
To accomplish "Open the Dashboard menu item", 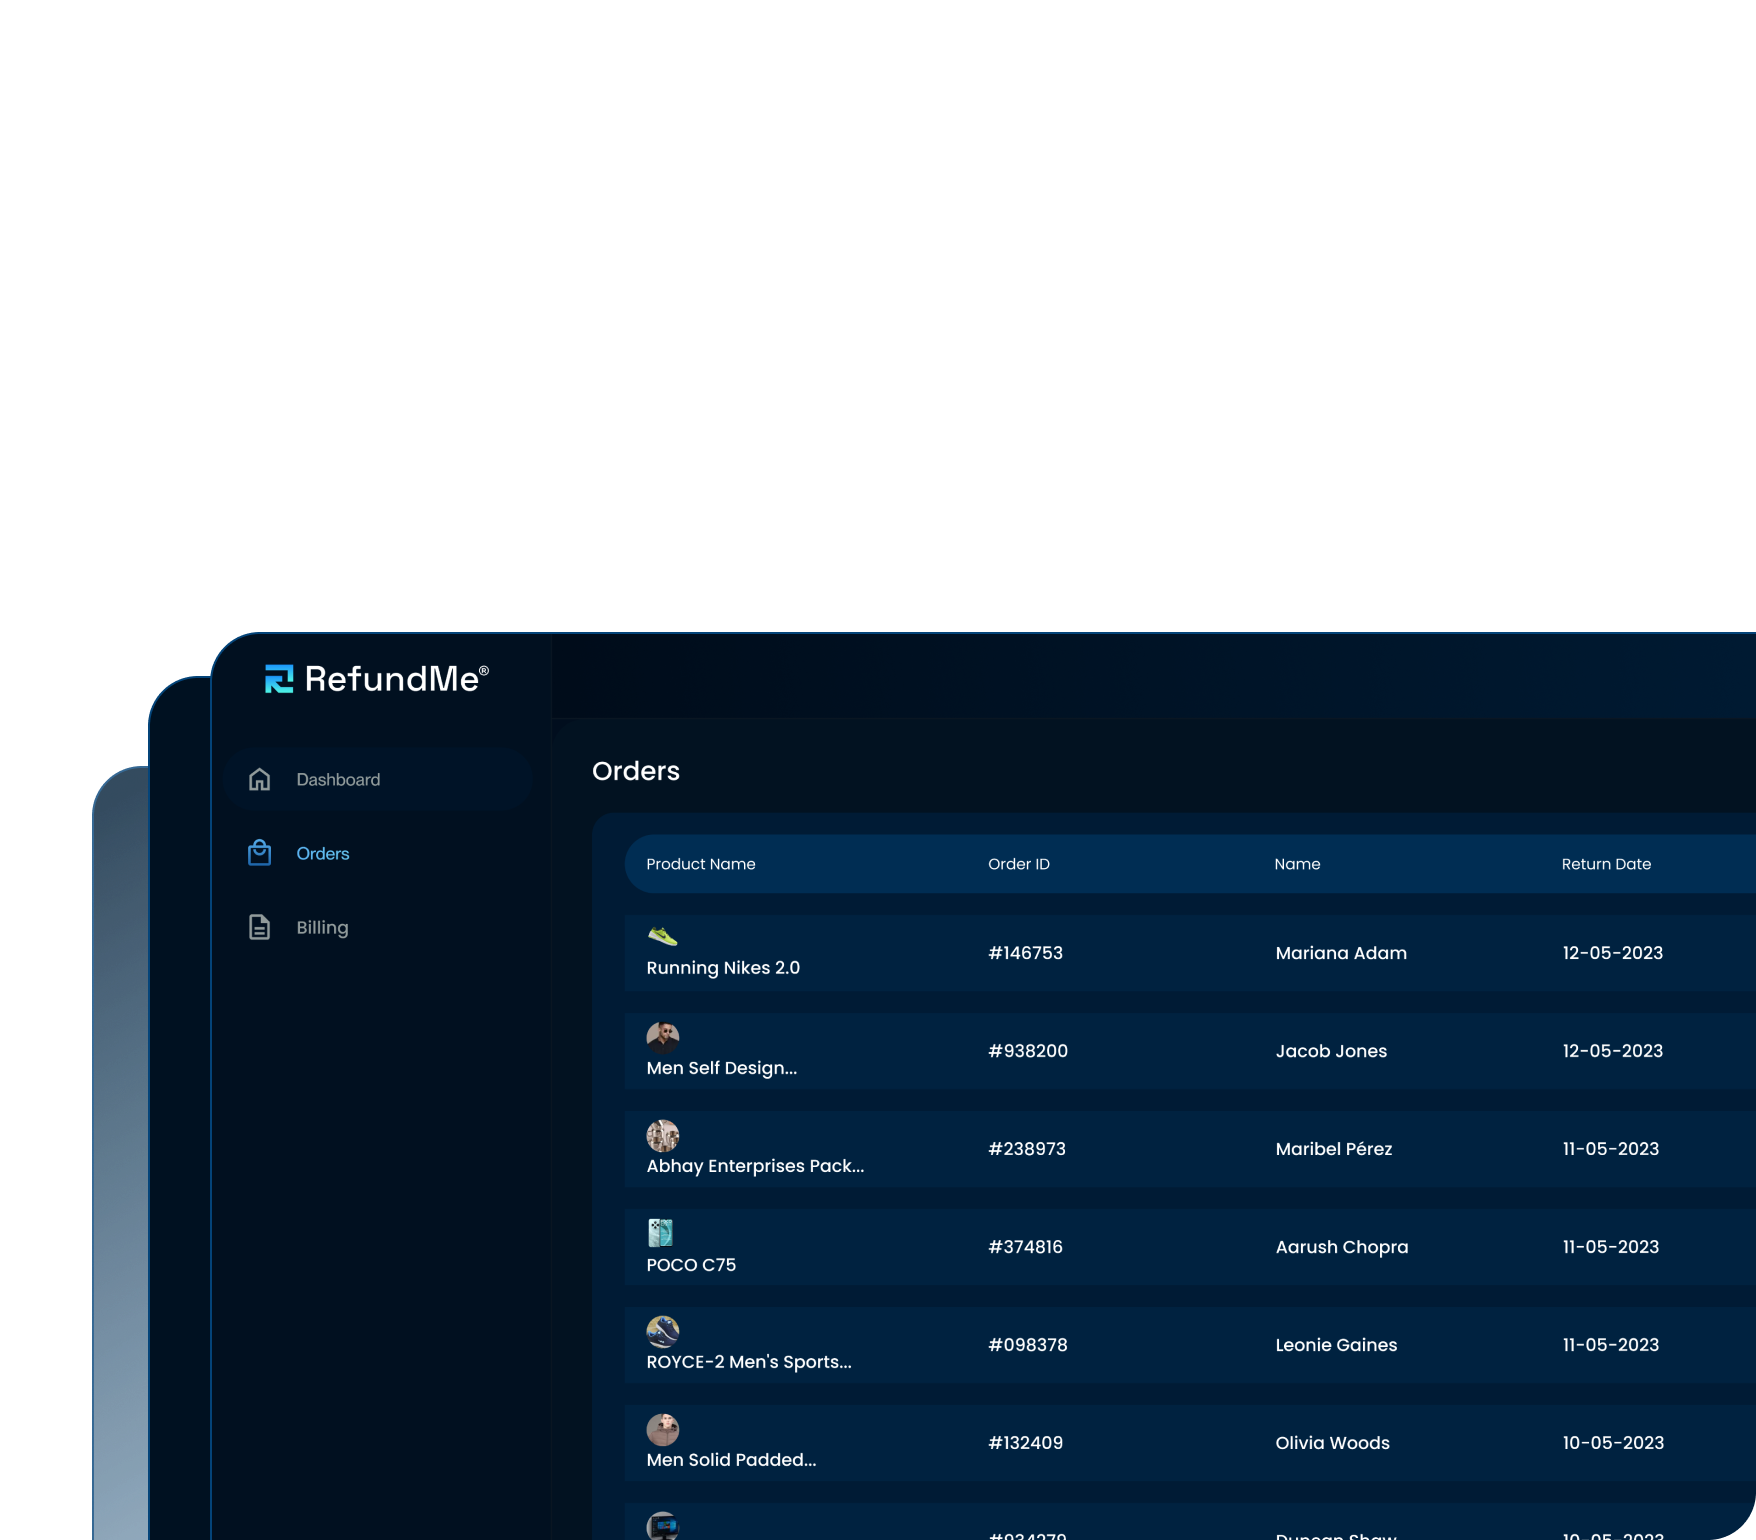I will [x=338, y=779].
